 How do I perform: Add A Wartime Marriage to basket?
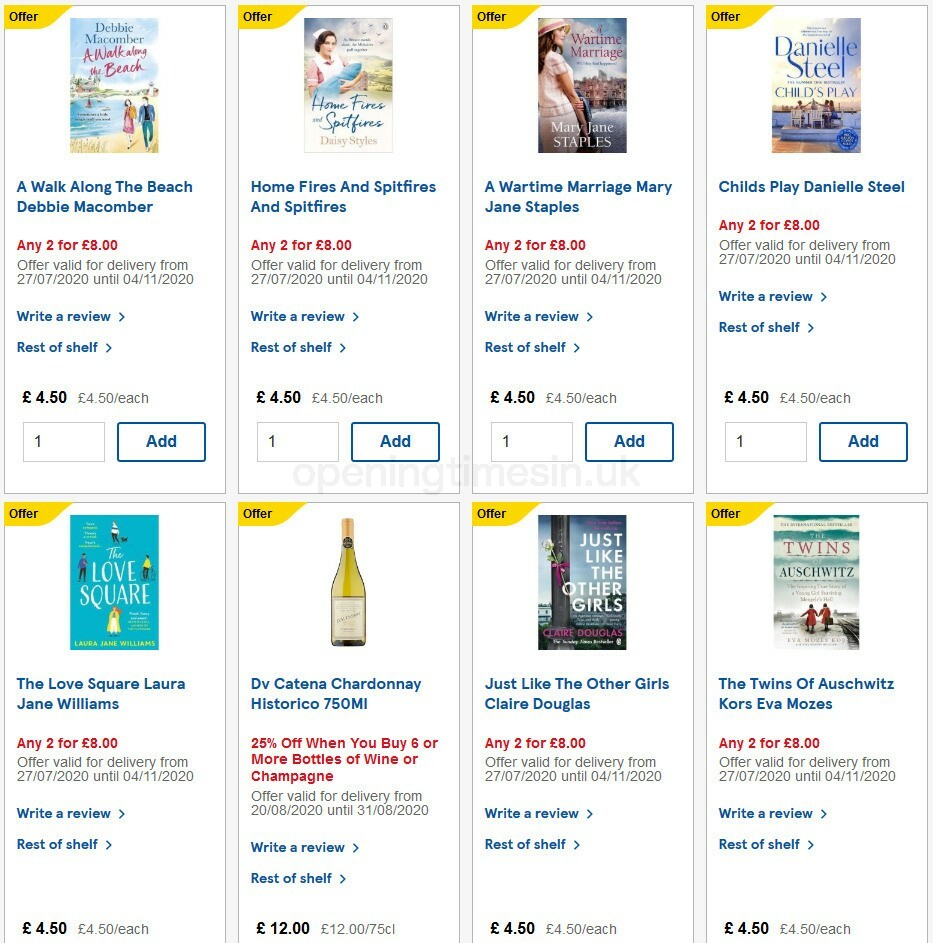pos(629,441)
